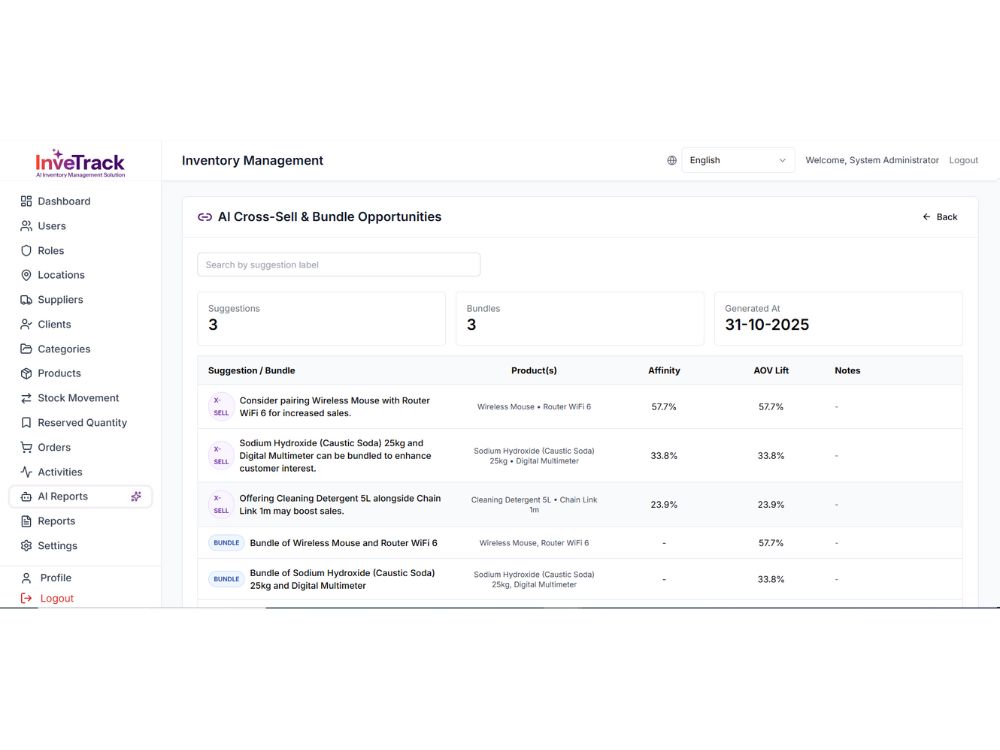Image resolution: width=1000 pixels, height=750 pixels.
Task: Click the Orders cart icon
Action: pos(26,447)
